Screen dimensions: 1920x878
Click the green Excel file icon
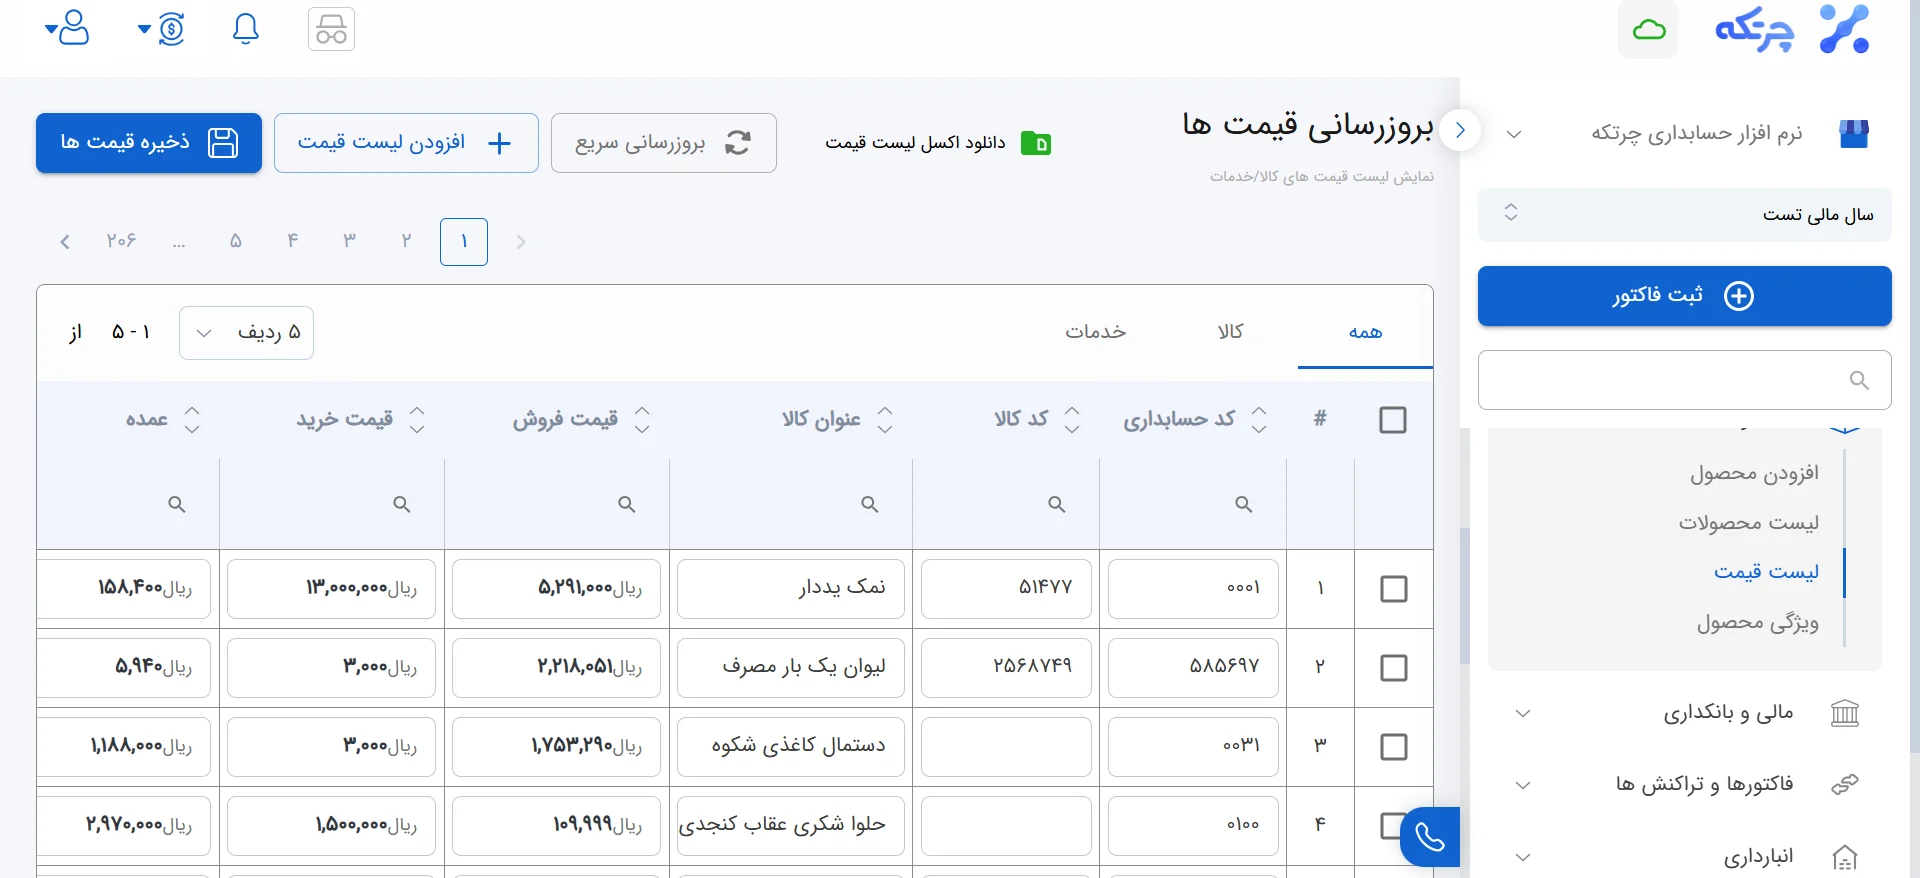1036,143
